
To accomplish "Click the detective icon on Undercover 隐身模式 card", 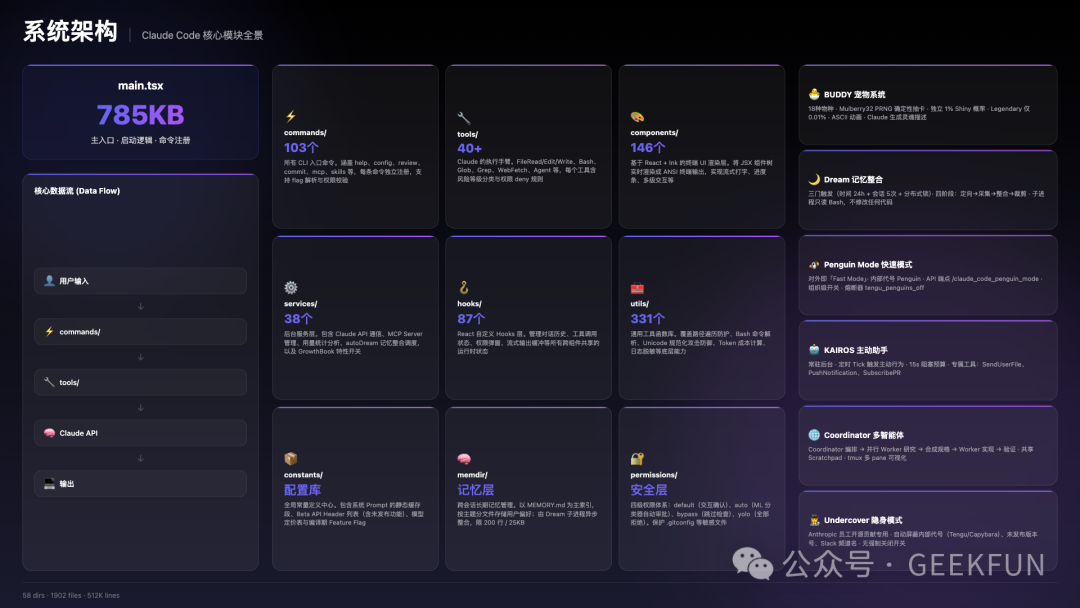I will point(813,520).
